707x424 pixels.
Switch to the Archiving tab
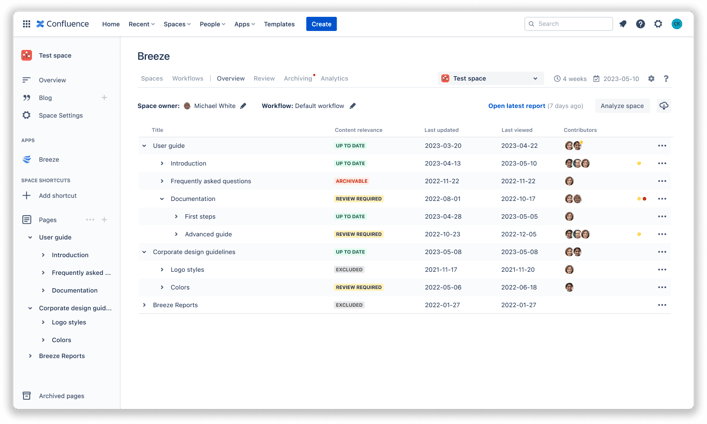(298, 78)
